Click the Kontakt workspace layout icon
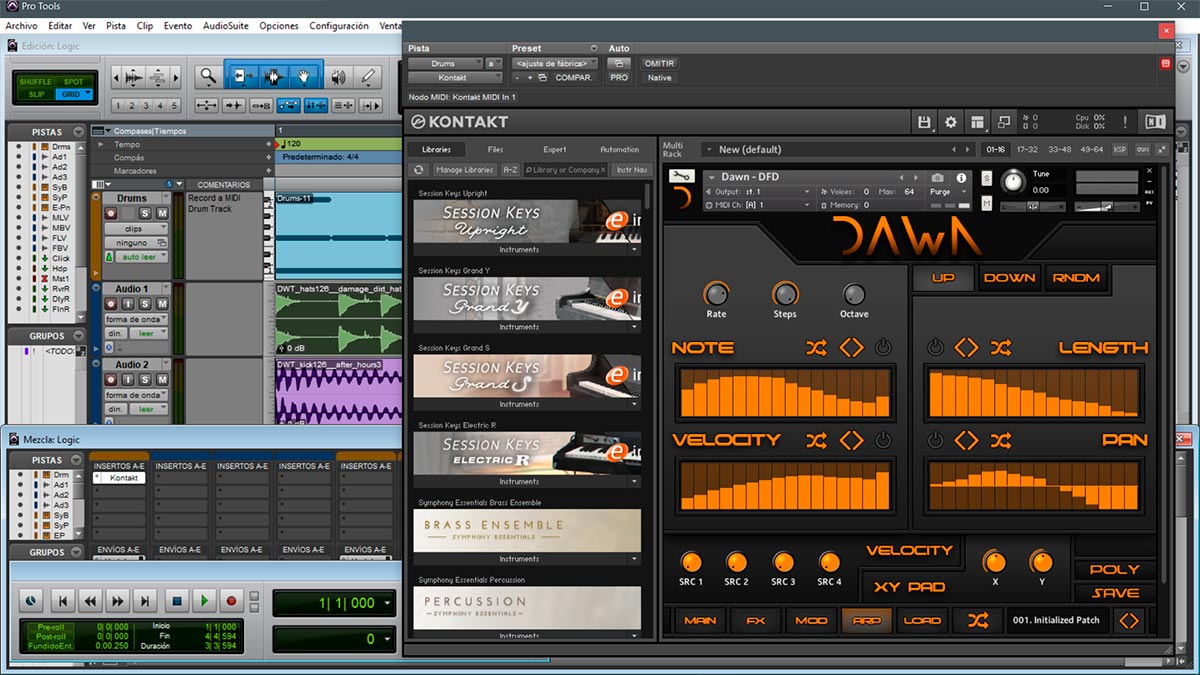 (x=977, y=122)
